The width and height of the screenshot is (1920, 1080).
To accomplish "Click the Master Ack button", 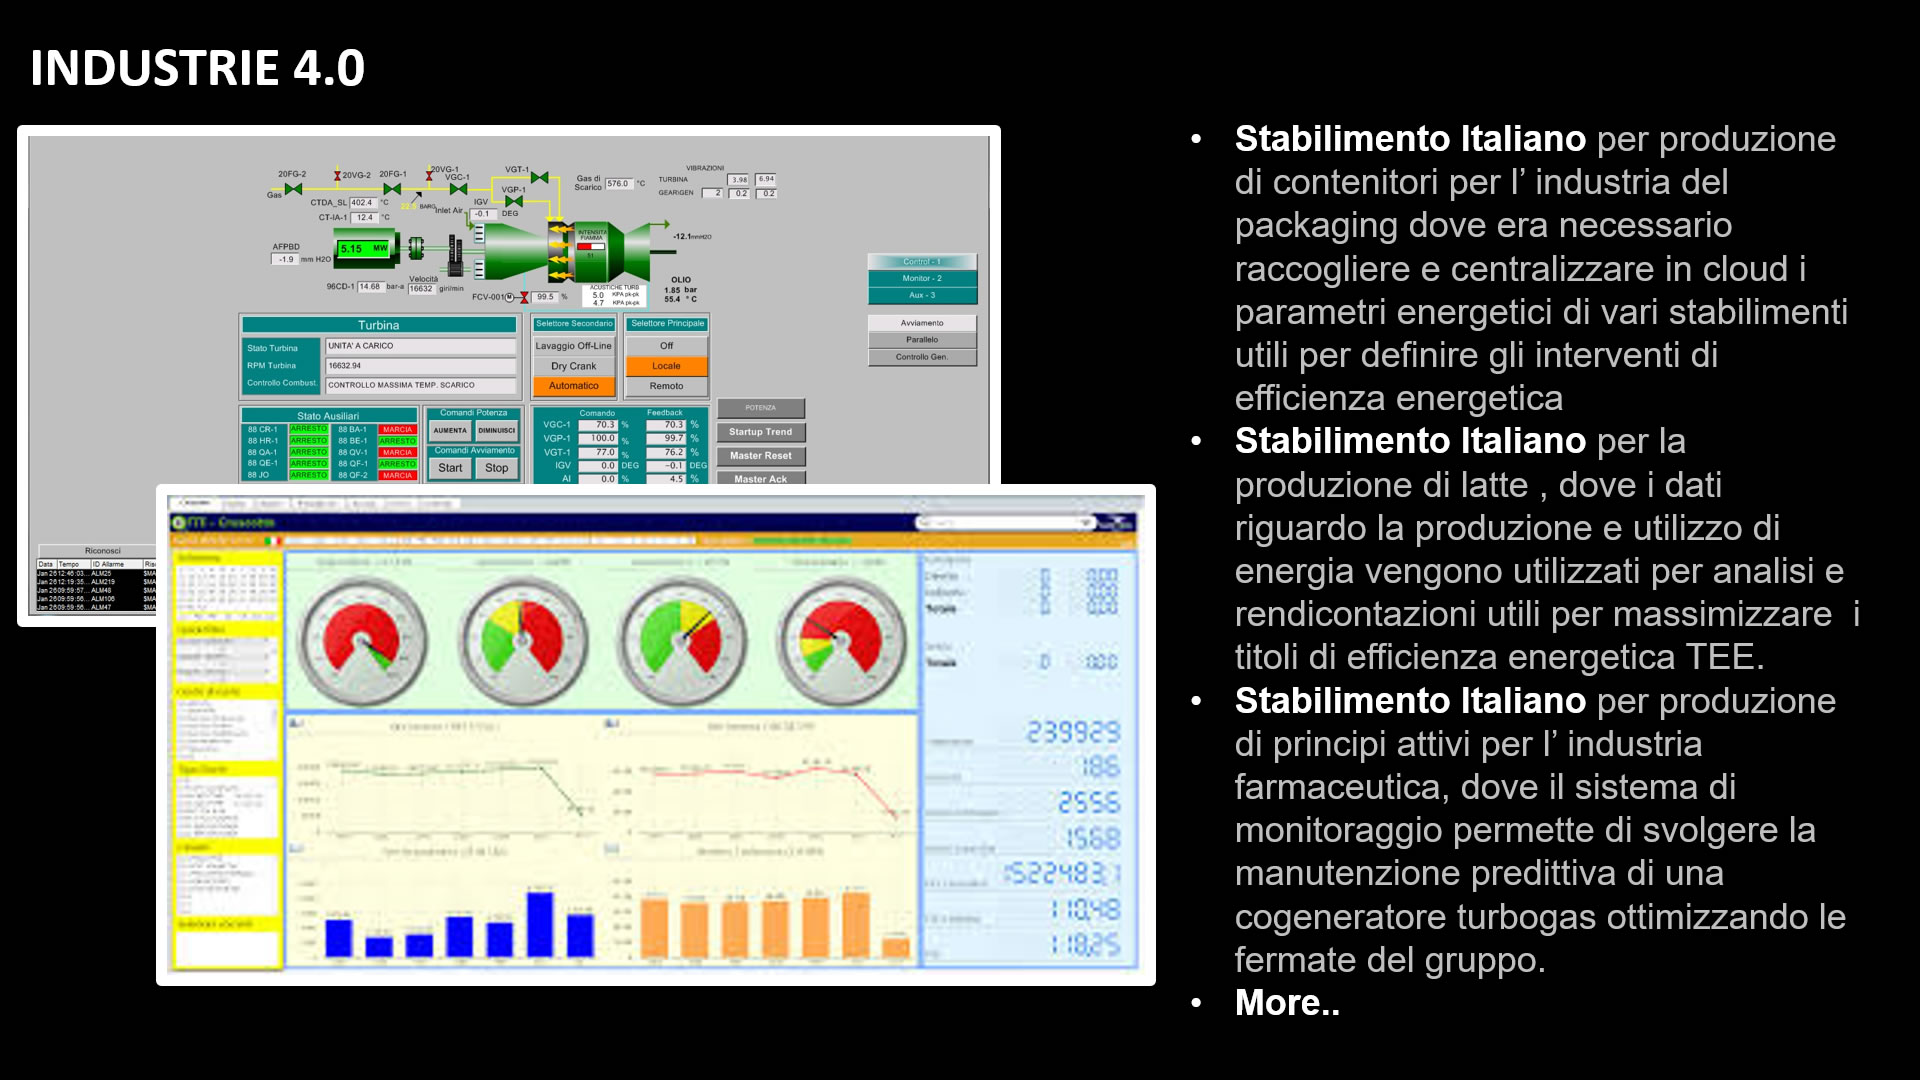I will tap(760, 479).
